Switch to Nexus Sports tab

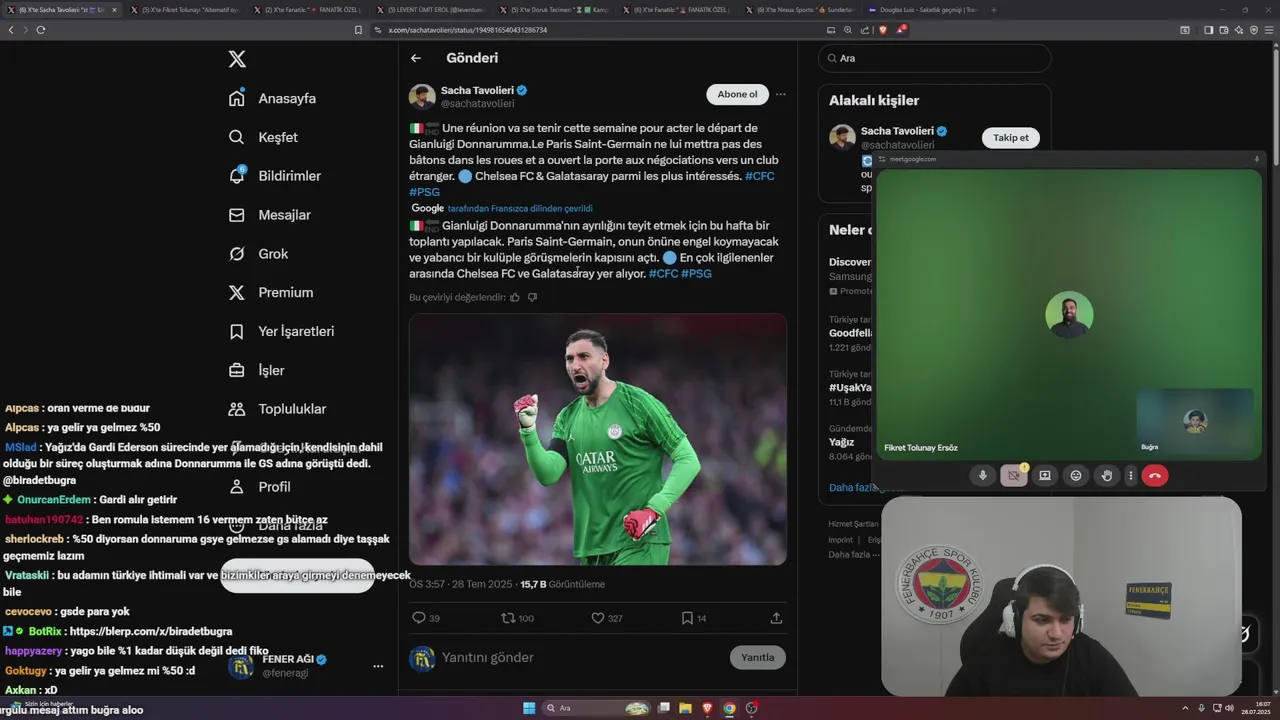coord(800,9)
